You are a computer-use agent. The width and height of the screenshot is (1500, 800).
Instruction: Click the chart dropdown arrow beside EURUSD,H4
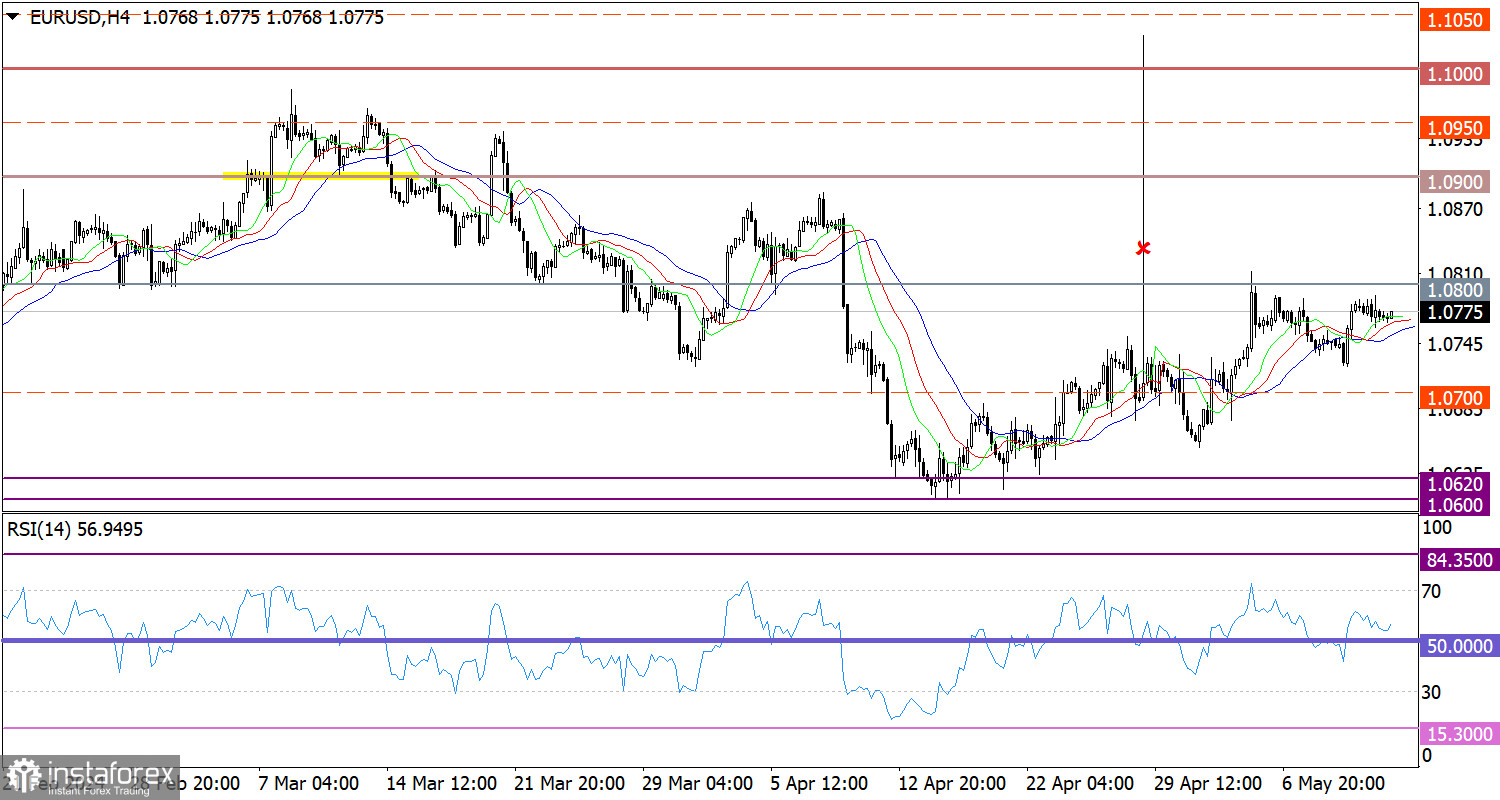13,17
